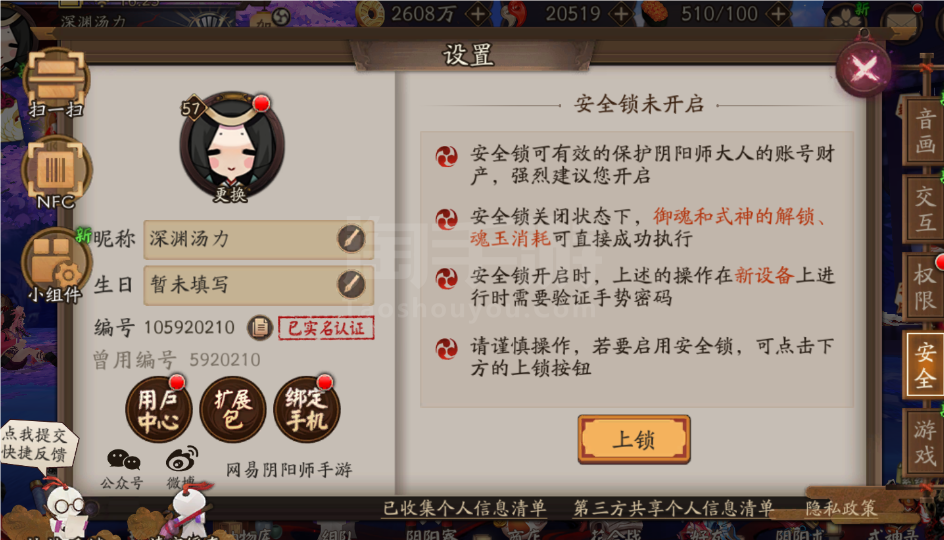
Task: Click pencil icon to edit nickname 深渊汤力
Action: pos(351,239)
